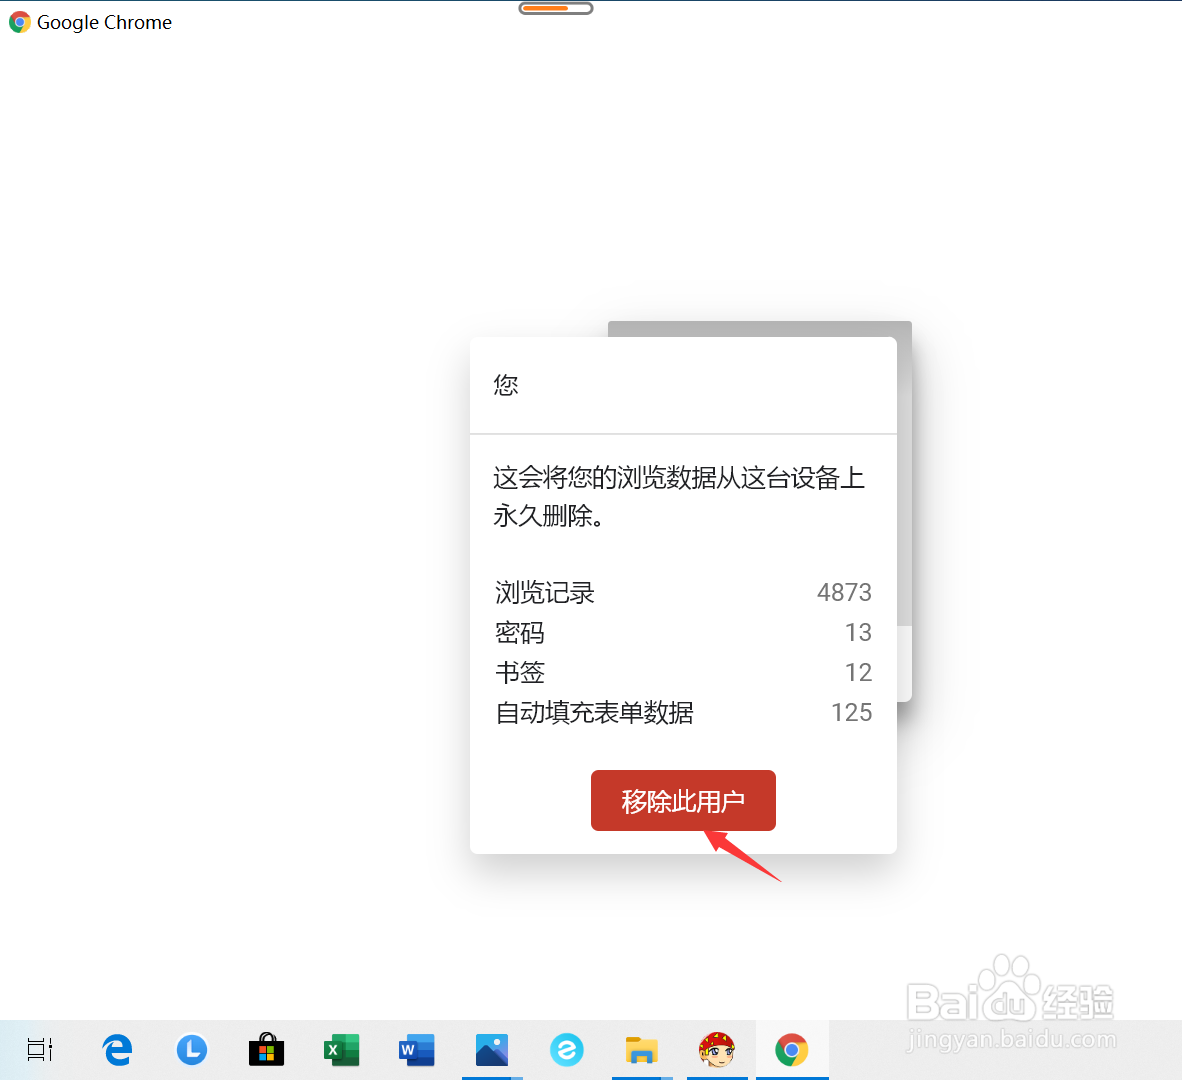Click the red 移除此用户 button
Viewport: 1182px width, 1080px height.
683,800
